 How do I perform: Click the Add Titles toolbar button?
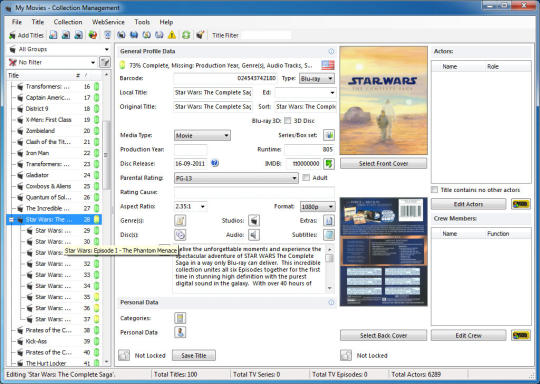tap(27, 35)
